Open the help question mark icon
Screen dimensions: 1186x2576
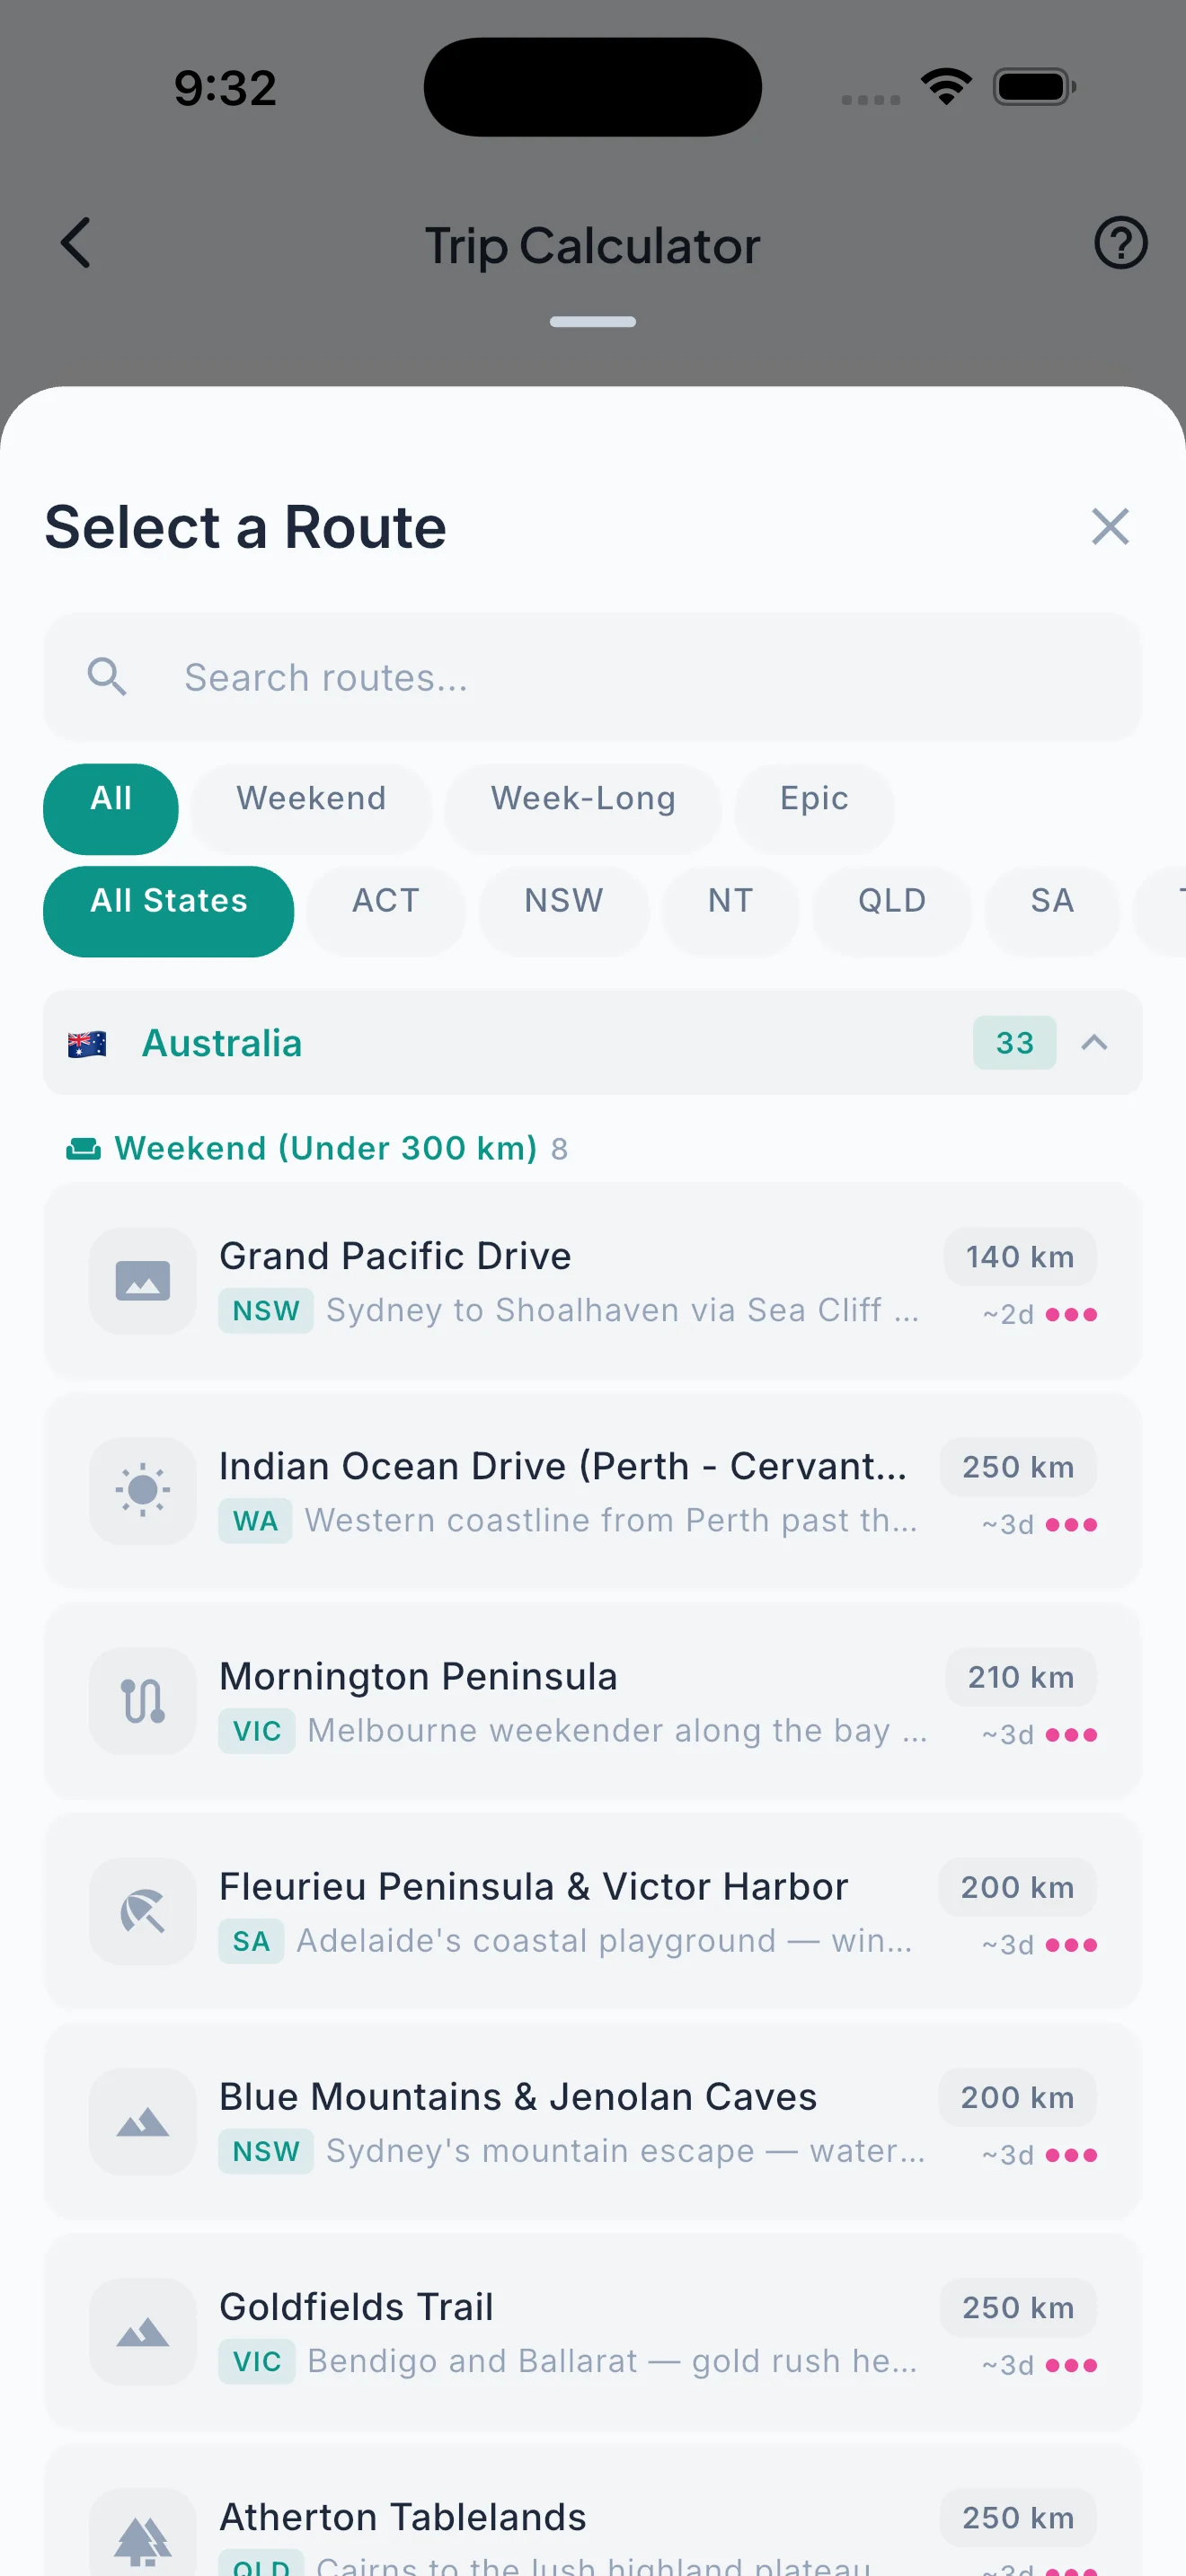(1120, 243)
